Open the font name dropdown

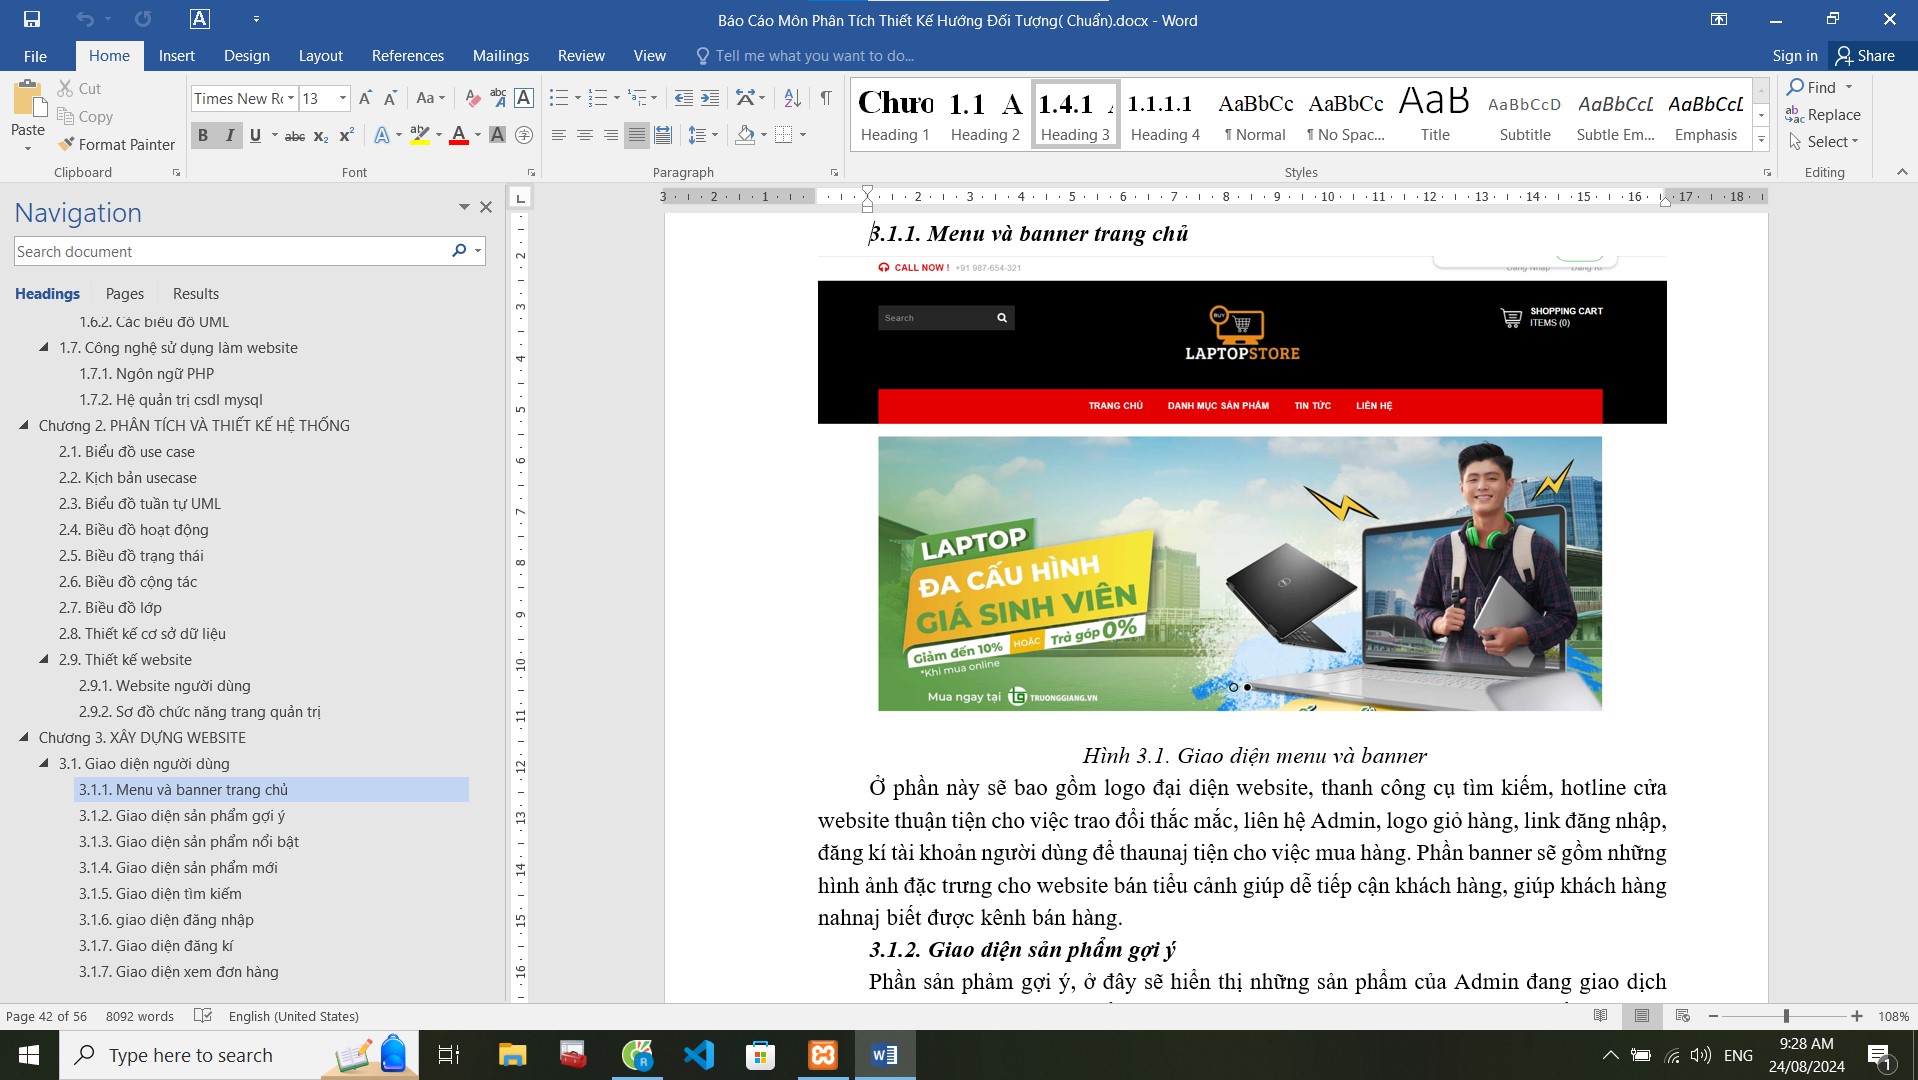point(291,98)
